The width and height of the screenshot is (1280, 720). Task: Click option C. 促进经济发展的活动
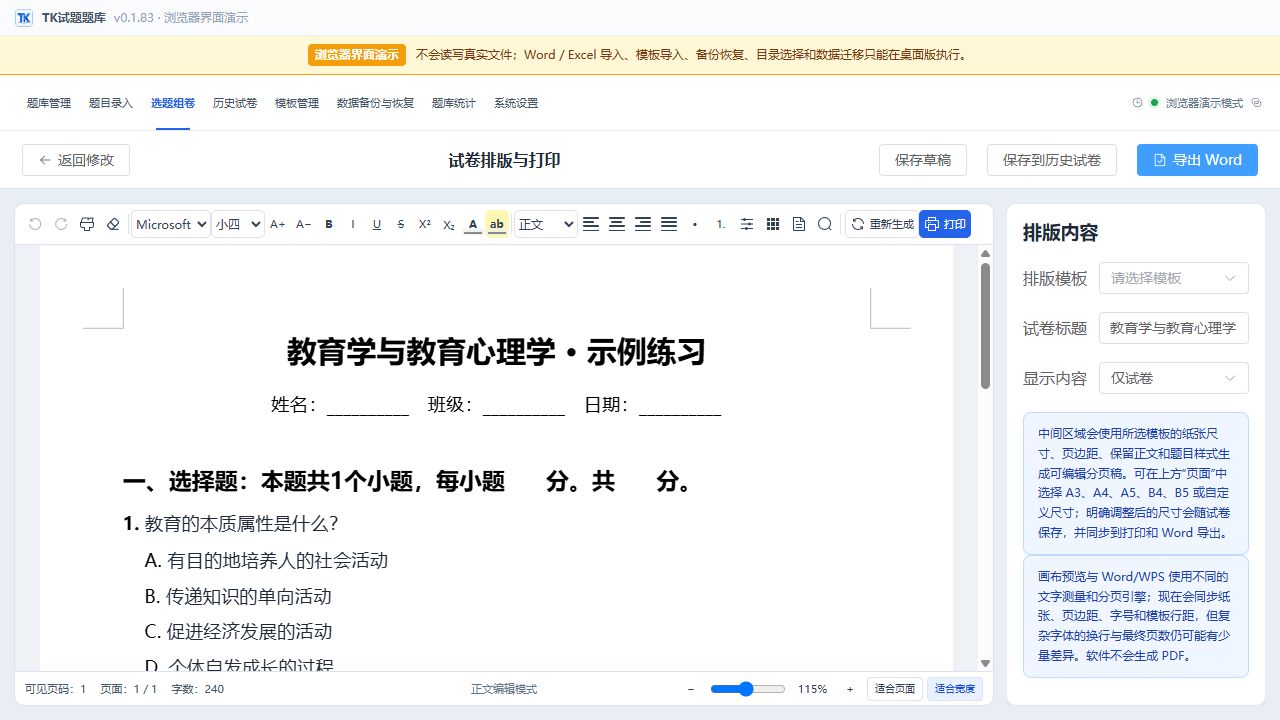[238, 632]
